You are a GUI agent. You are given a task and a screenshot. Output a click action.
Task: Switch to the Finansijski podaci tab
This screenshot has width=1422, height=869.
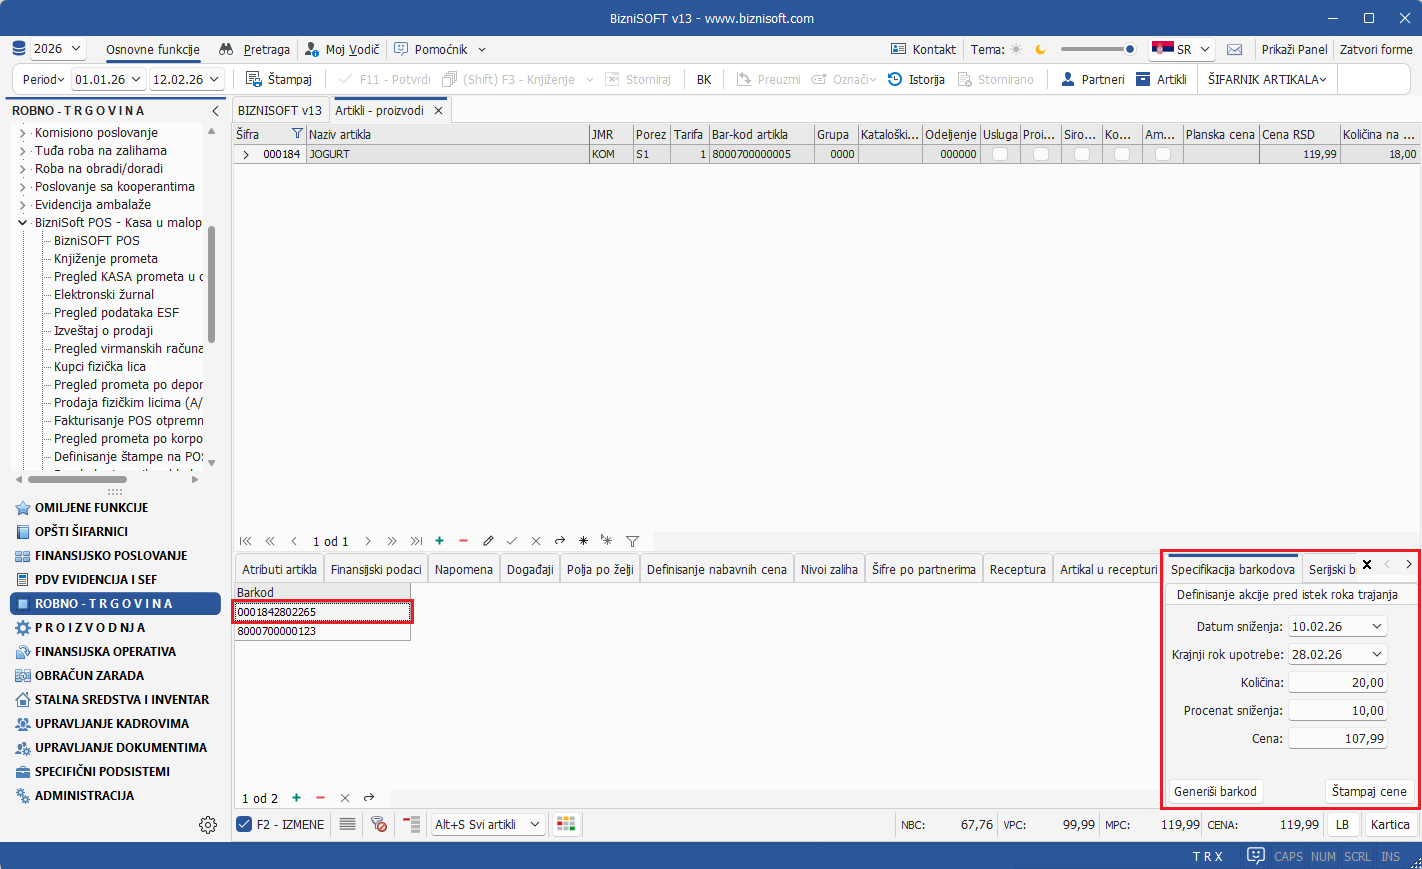pos(376,569)
